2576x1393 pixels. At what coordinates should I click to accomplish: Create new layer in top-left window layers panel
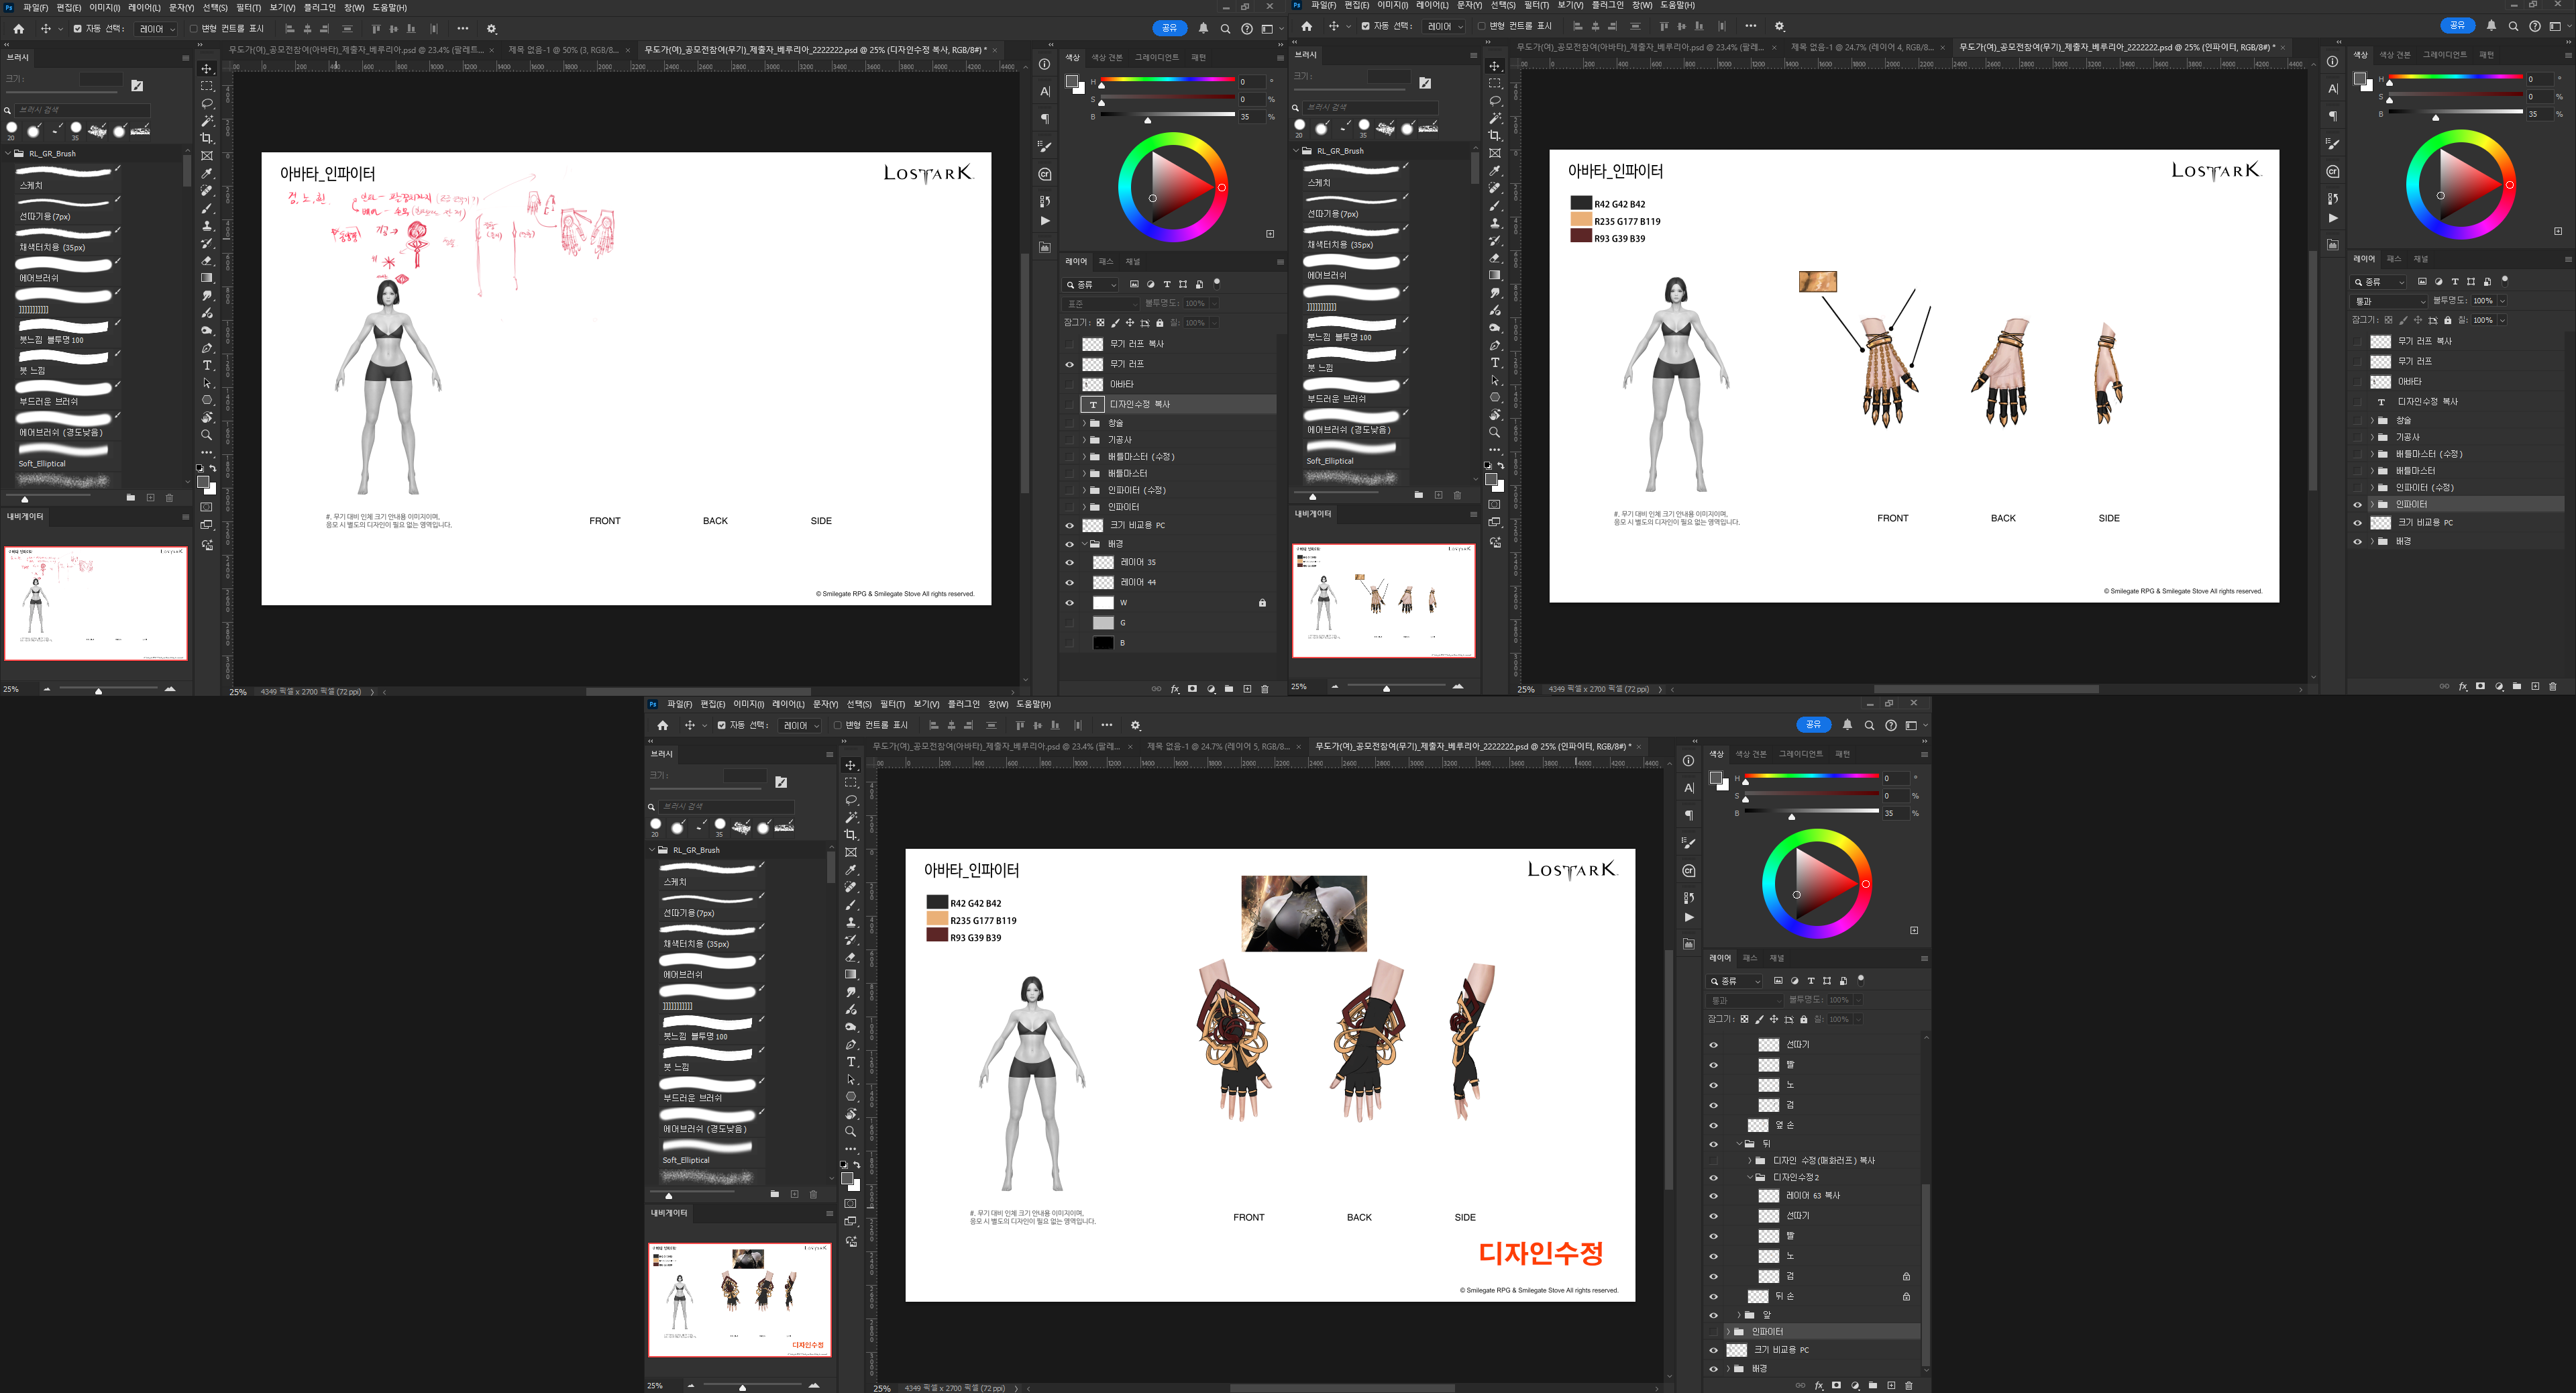(1247, 689)
